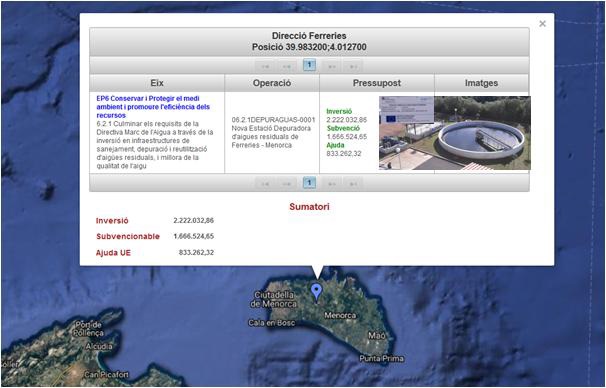Jump to last page in bottom paginator
The width and height of the screenshot is (606, 388).
[353, 184]
